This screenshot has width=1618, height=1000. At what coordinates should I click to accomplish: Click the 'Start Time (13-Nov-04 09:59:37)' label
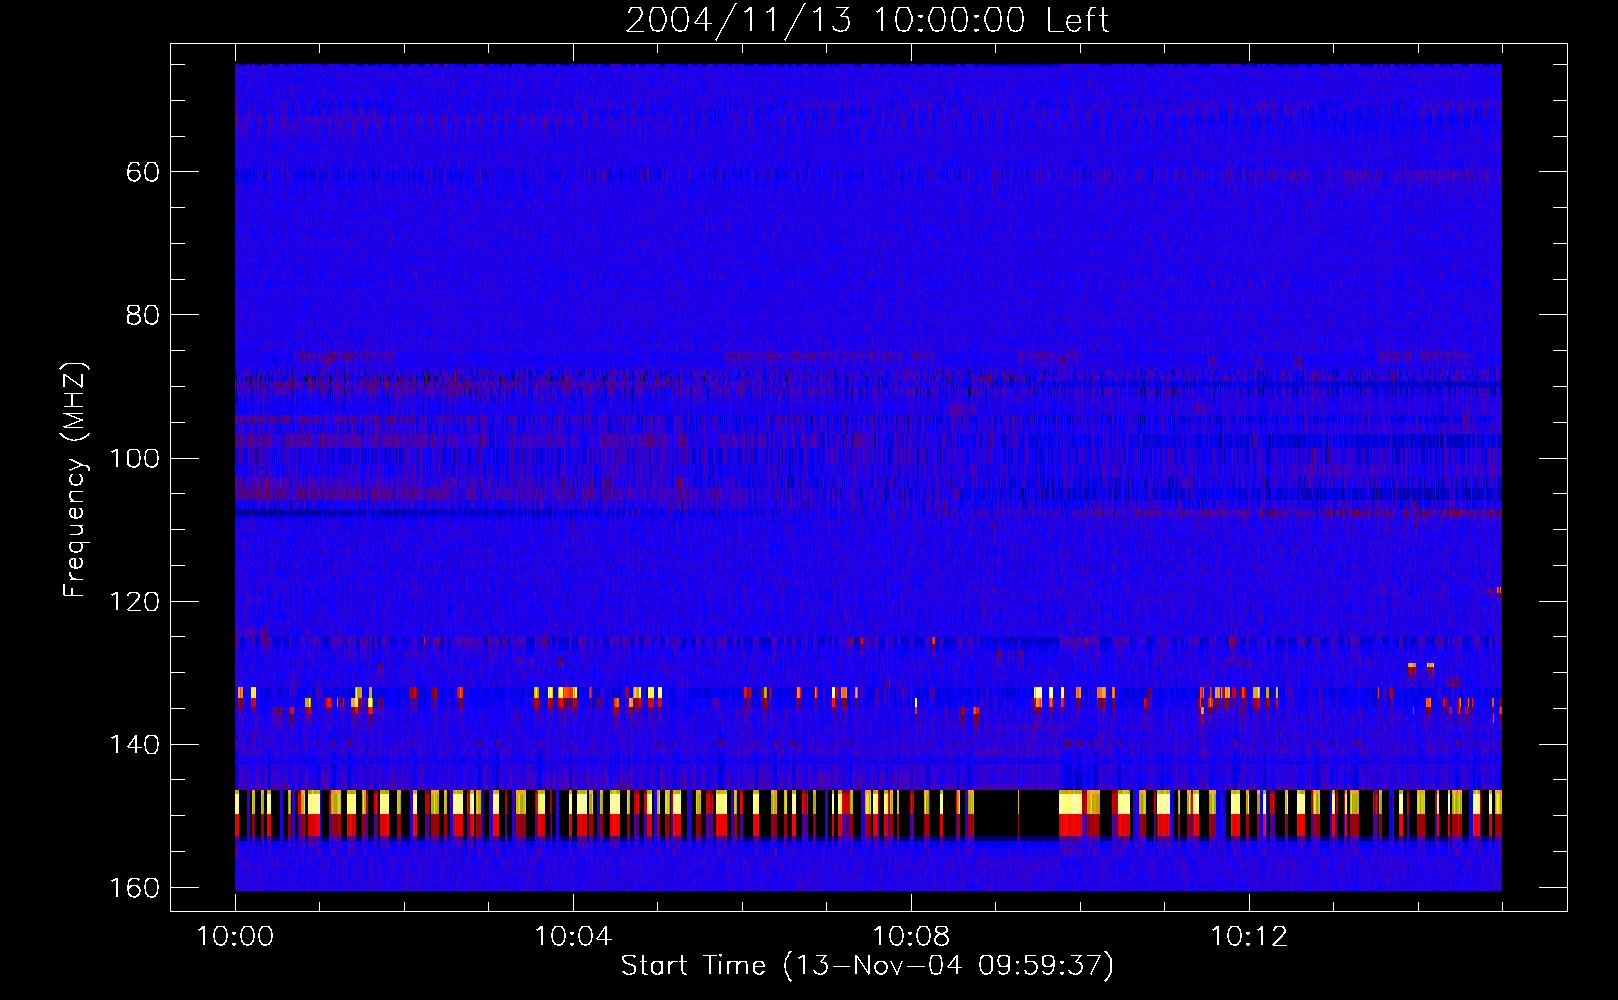click(x=867, y=966)
